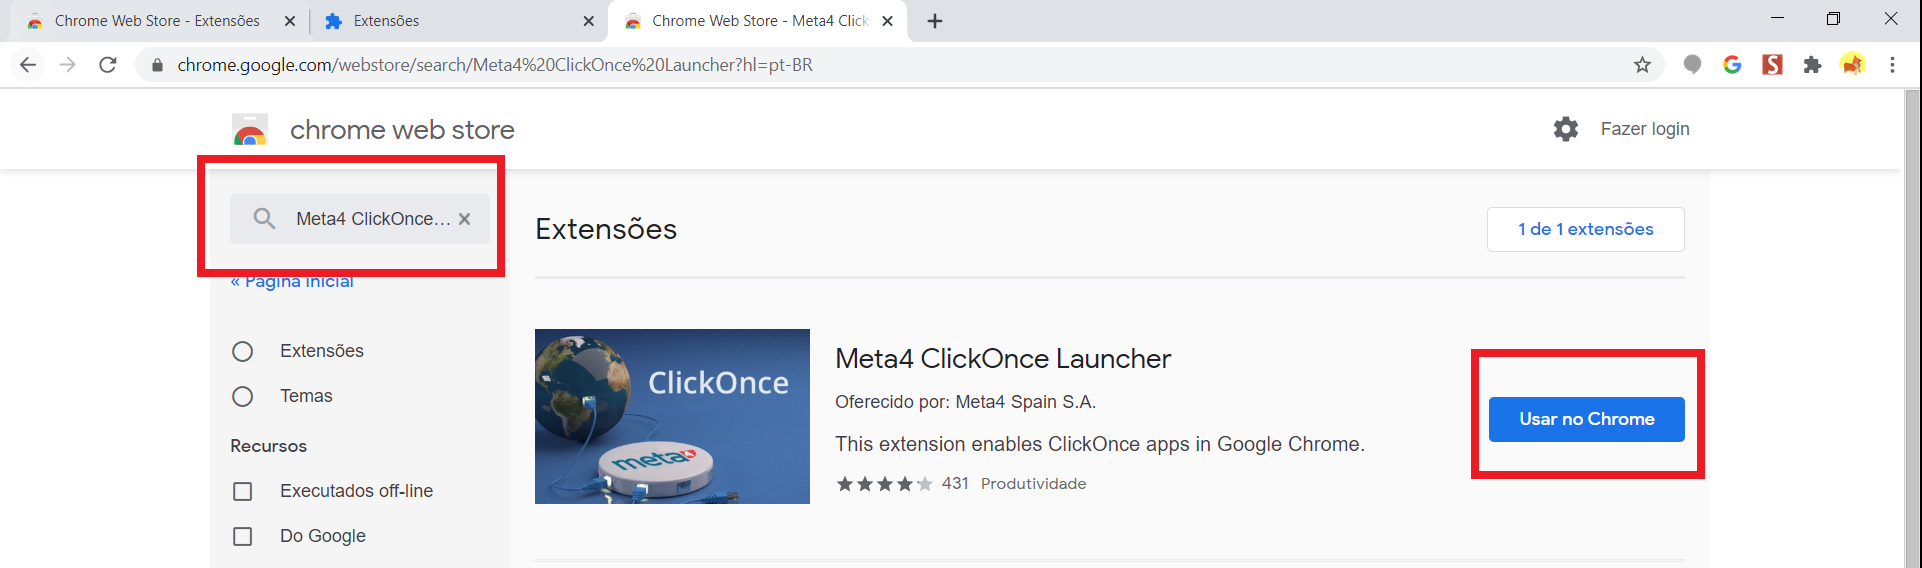Viewport: 1922px width, 568px height.
Task: Click into the store search field
Action: coord(360,219)
